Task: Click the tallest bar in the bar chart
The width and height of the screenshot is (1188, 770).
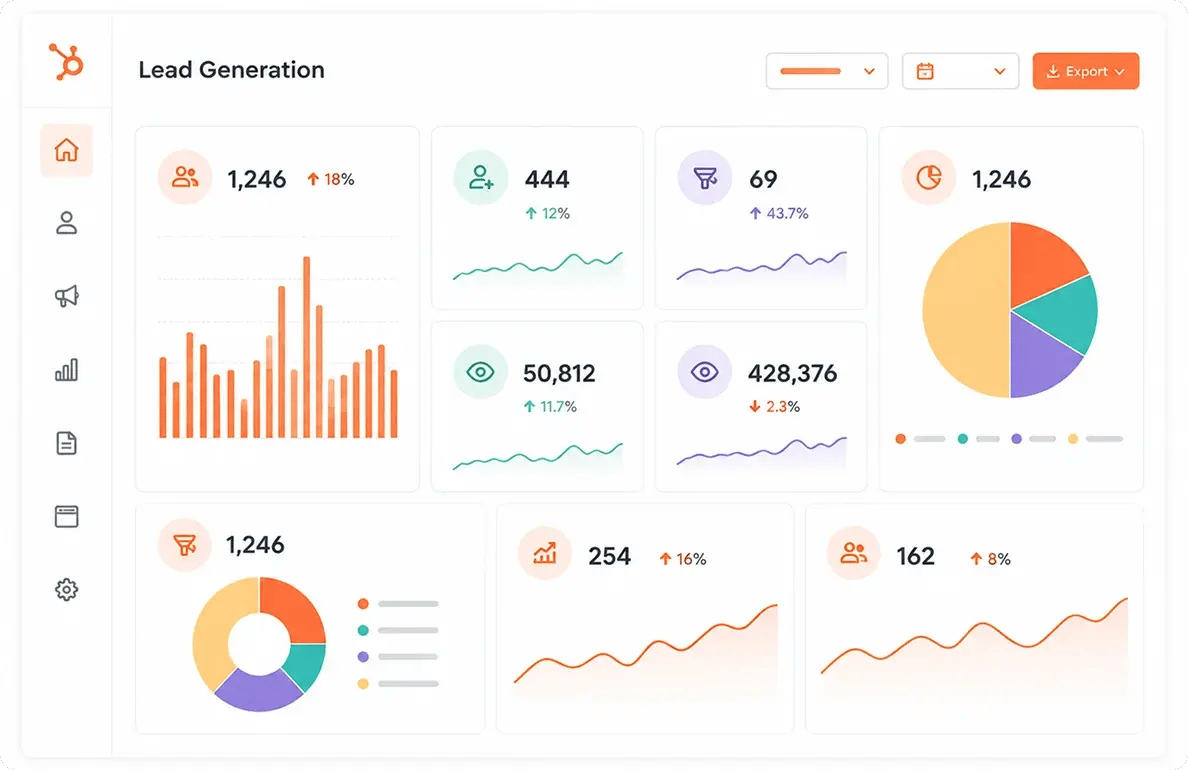Action: point(307,347)
